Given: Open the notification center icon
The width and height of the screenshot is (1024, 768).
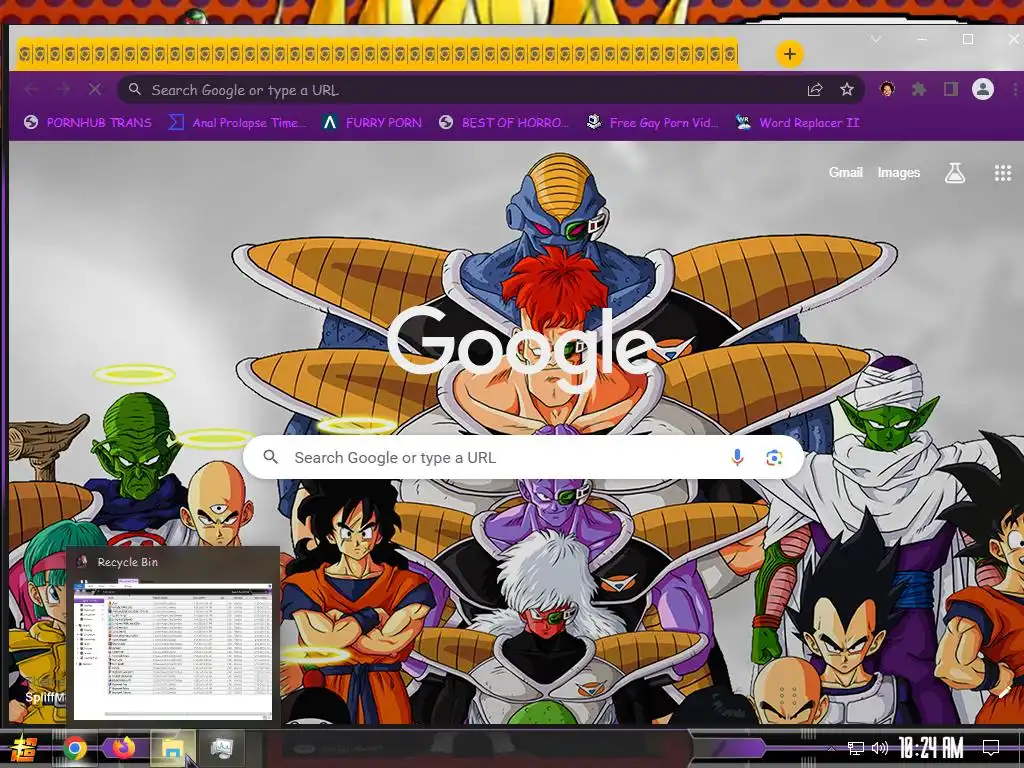Looking at the screenshot, I should (991, 748).
